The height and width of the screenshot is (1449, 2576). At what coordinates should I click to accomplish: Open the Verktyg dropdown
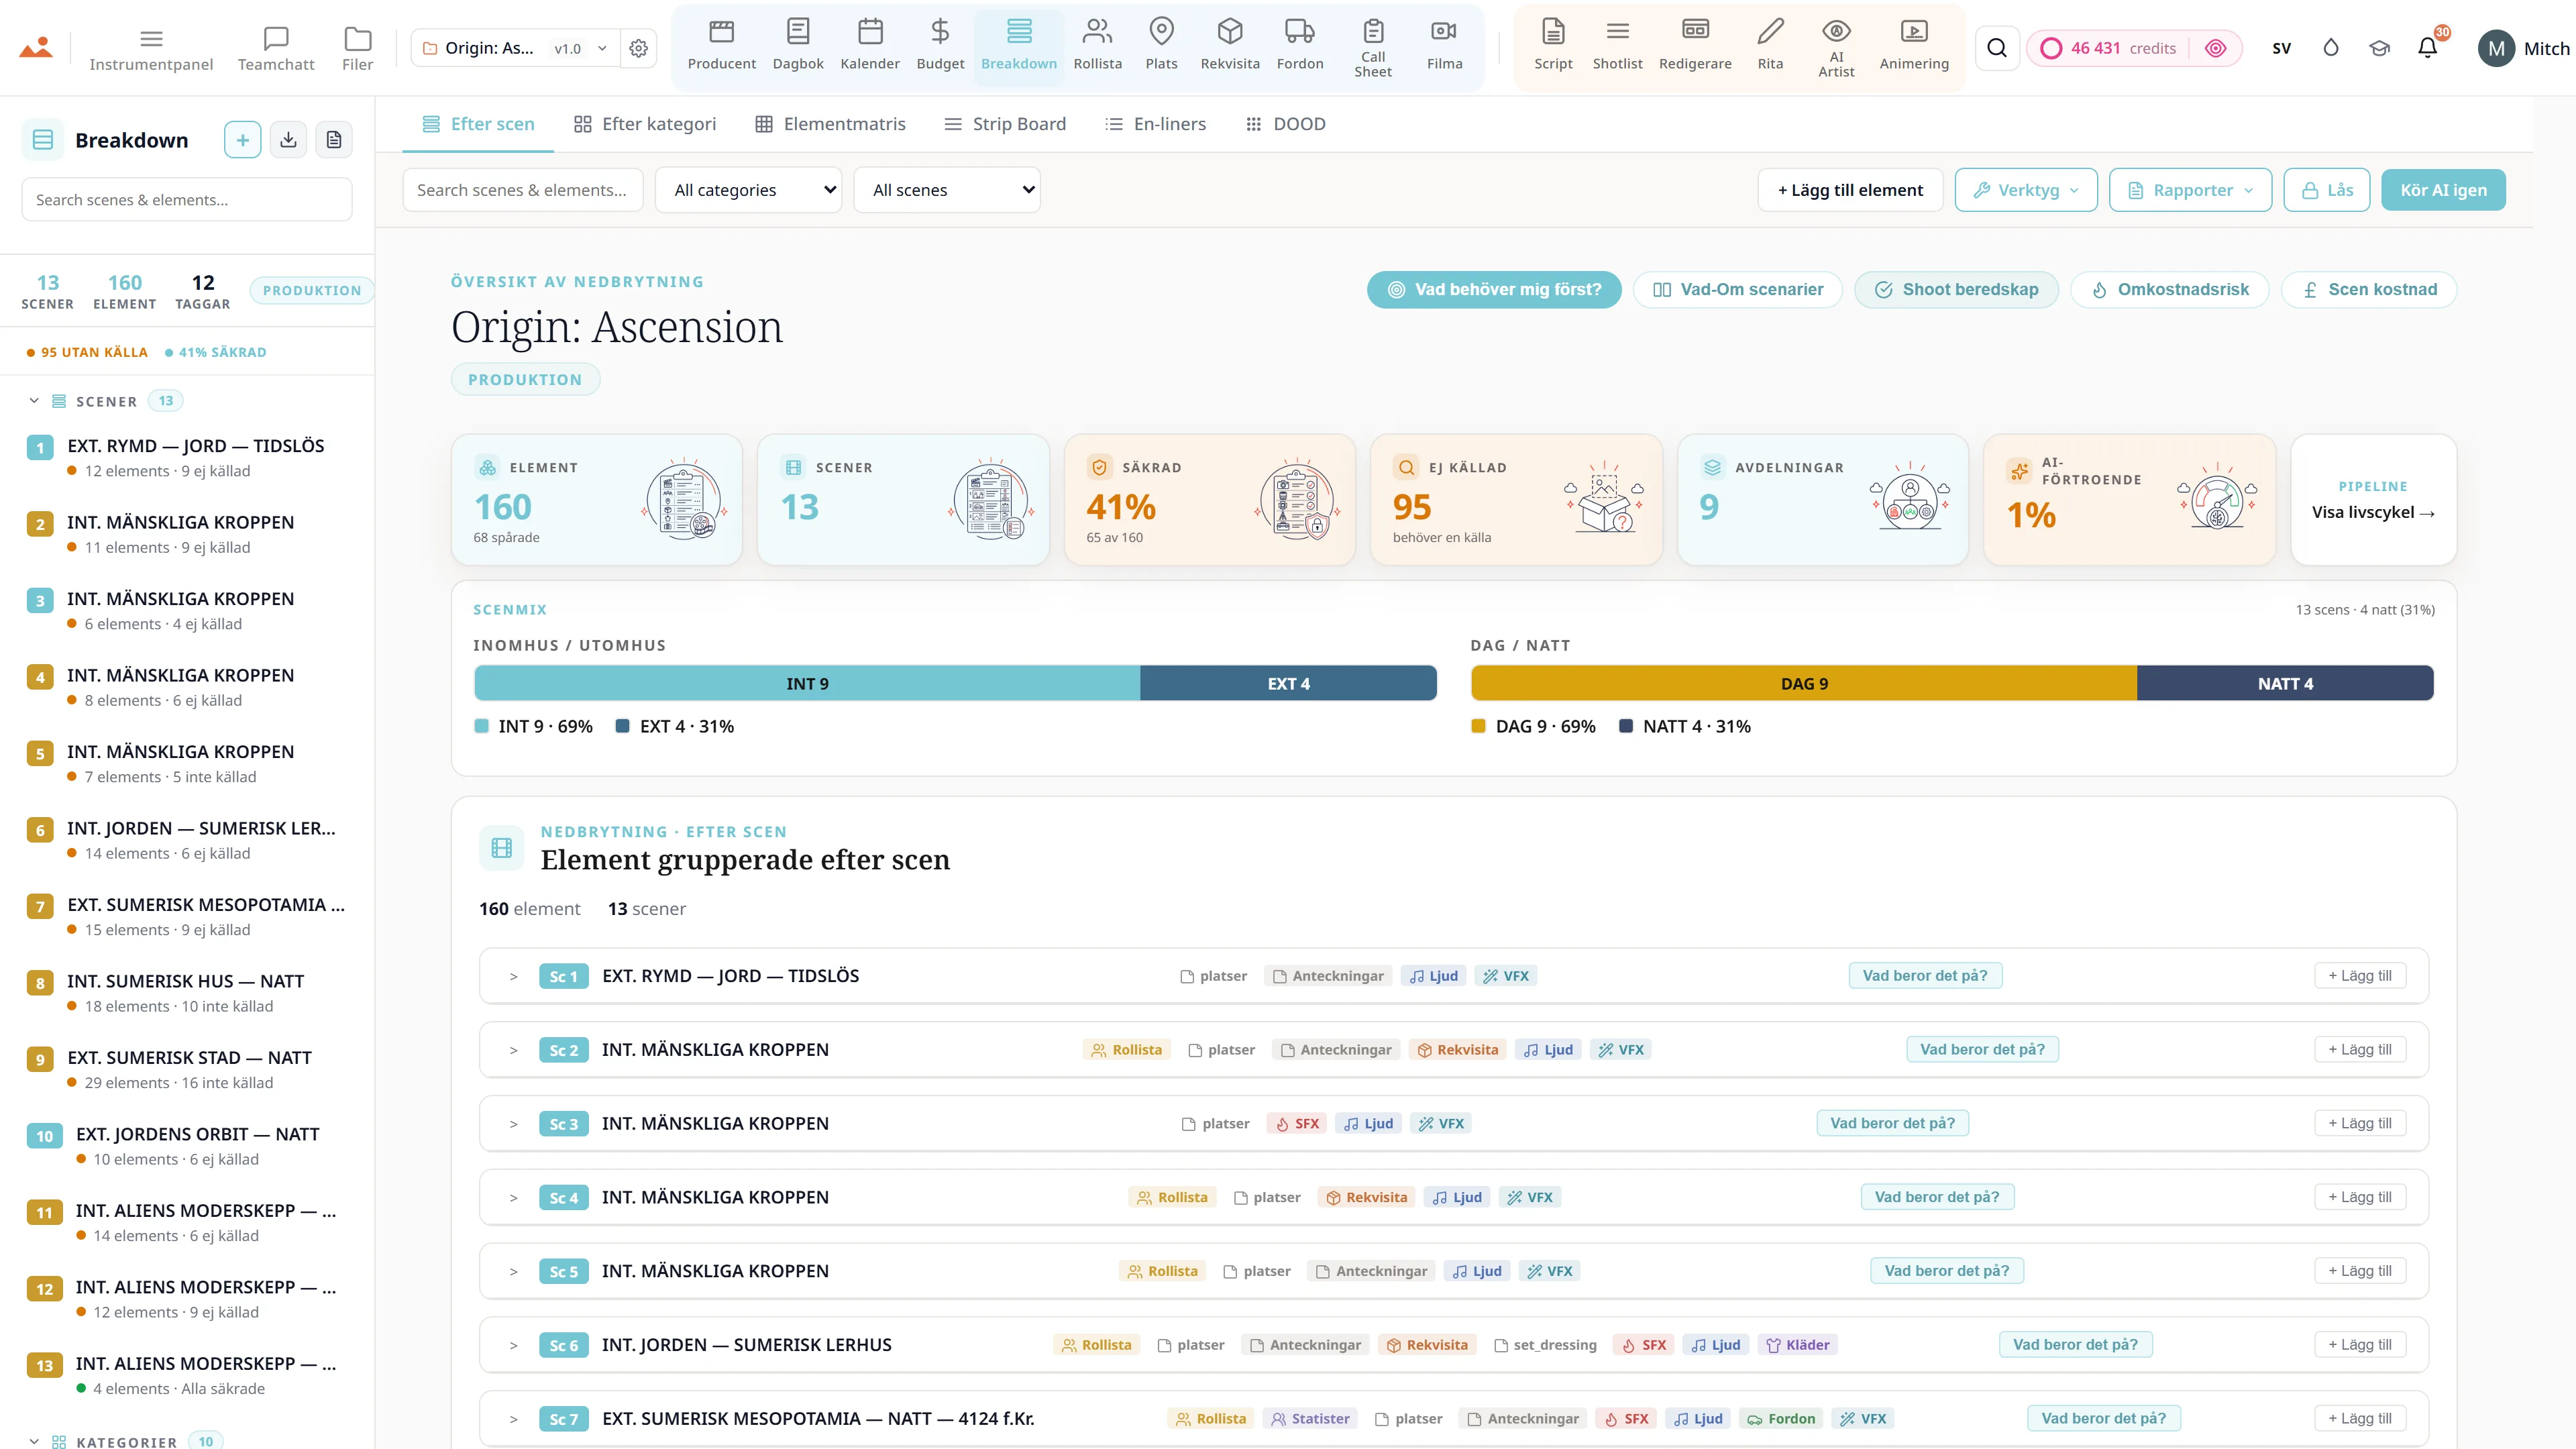[x=2025, y=190]
